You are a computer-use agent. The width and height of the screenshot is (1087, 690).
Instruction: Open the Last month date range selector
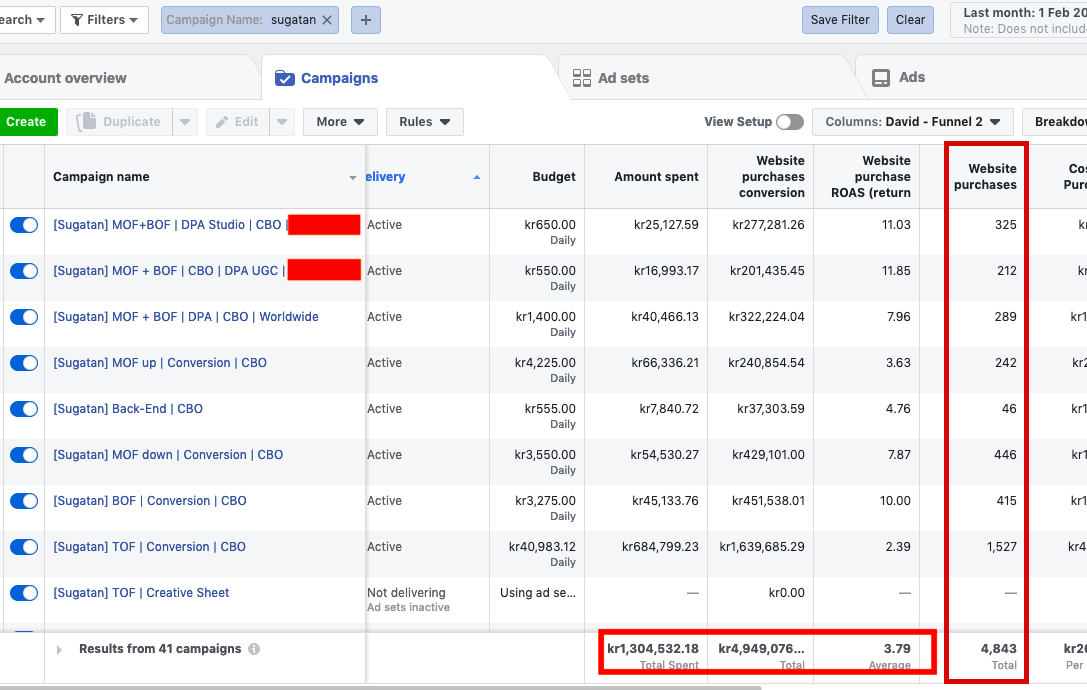pos(1017,20)
